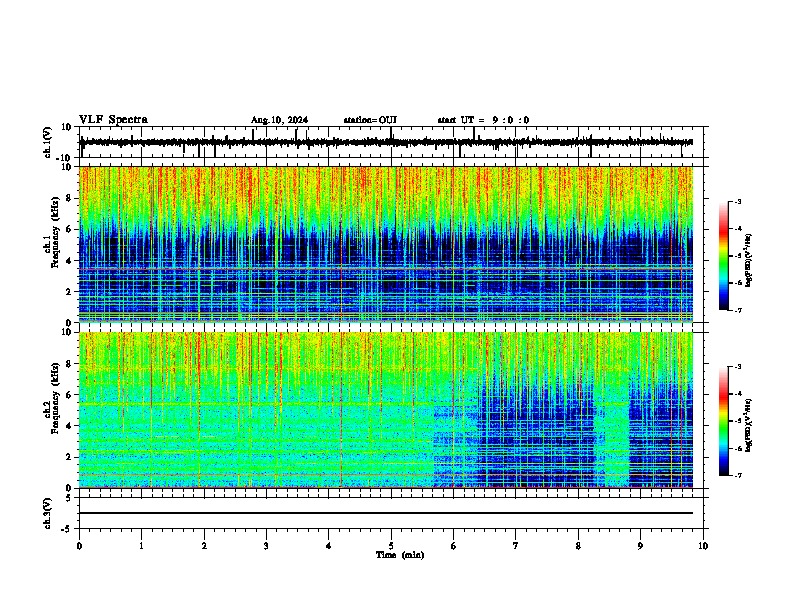Click the "-7" label on ch.1 color scale
The image size is (792, 612).
click(738, 310)
